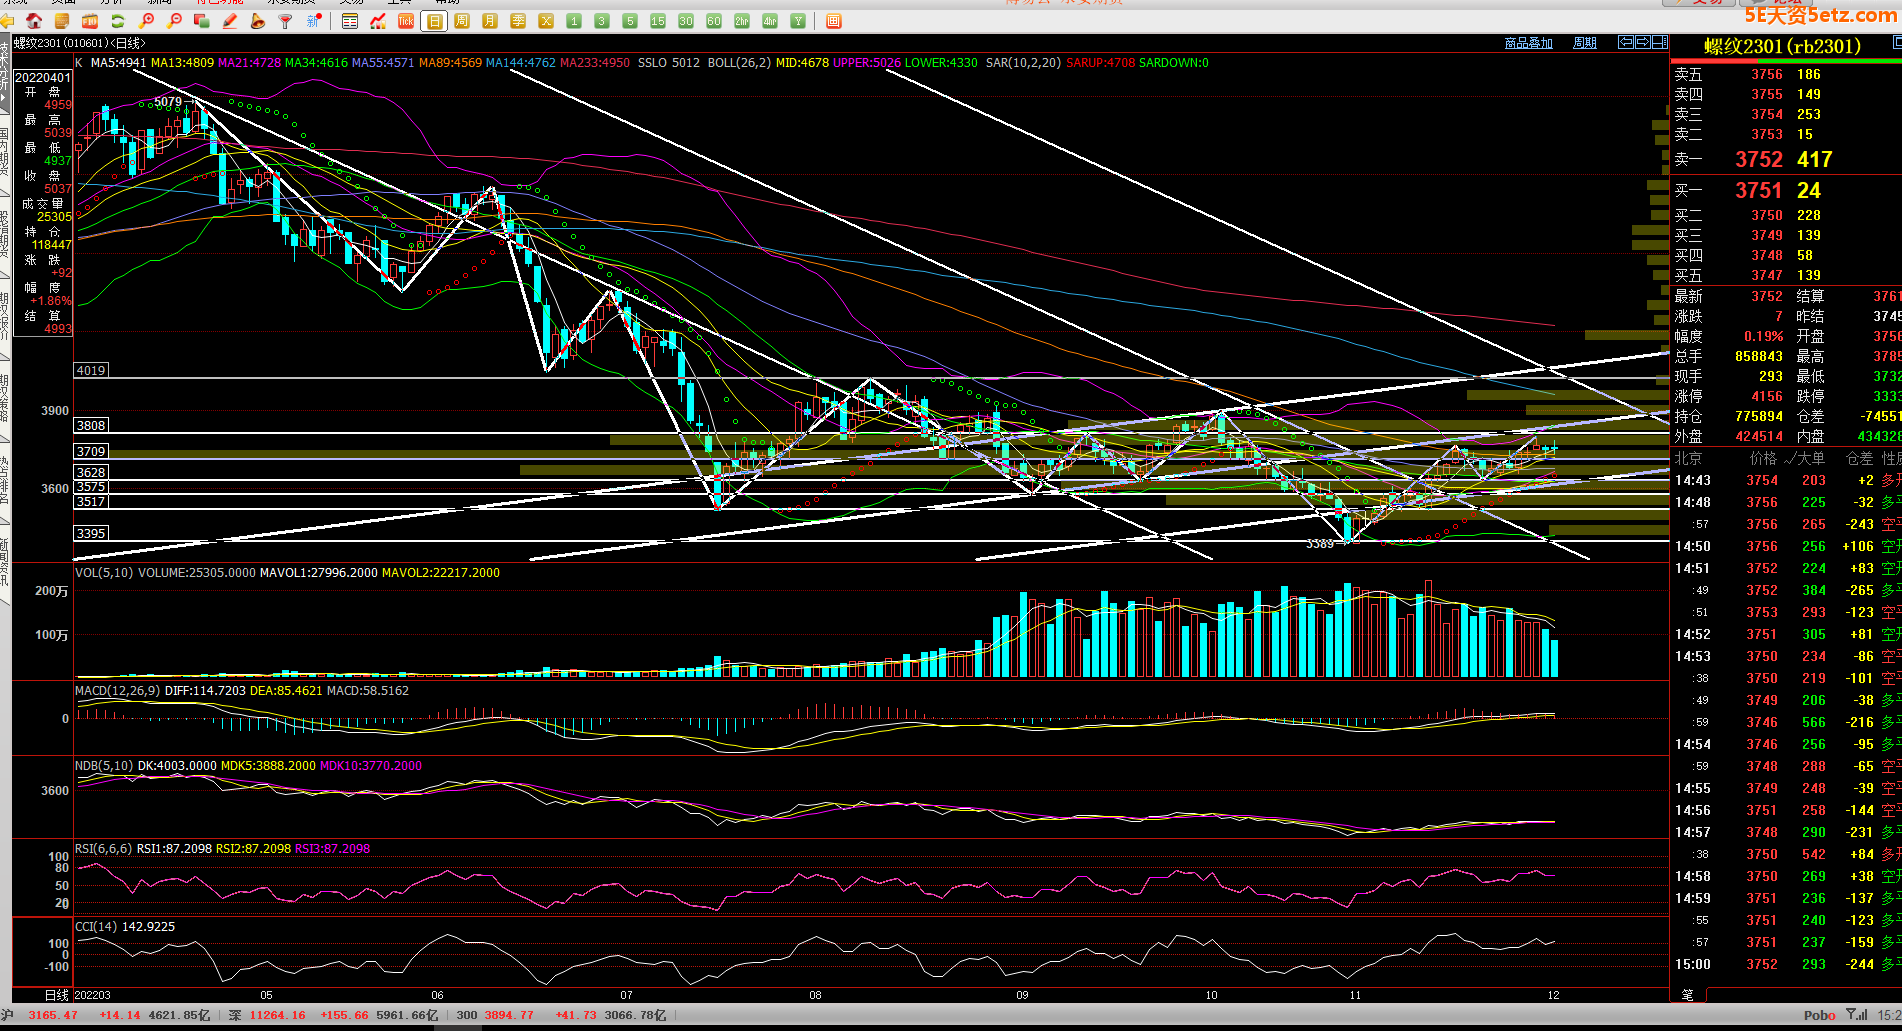Viewport: 1902px width, 1031px height.
Task: Click the back arrow toolbar icon
Action: [8, 21]
